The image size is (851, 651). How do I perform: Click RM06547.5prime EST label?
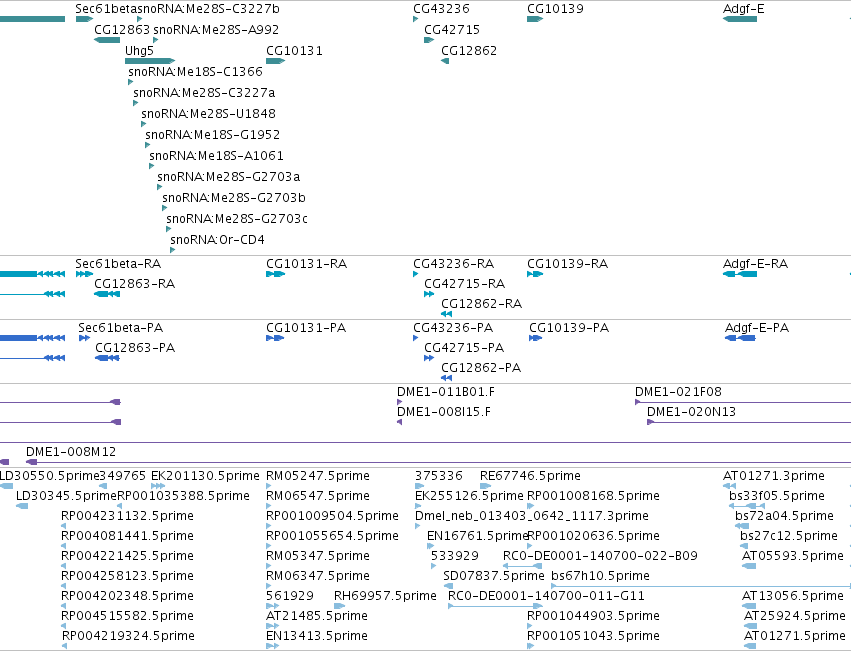[x=318, y=496]
